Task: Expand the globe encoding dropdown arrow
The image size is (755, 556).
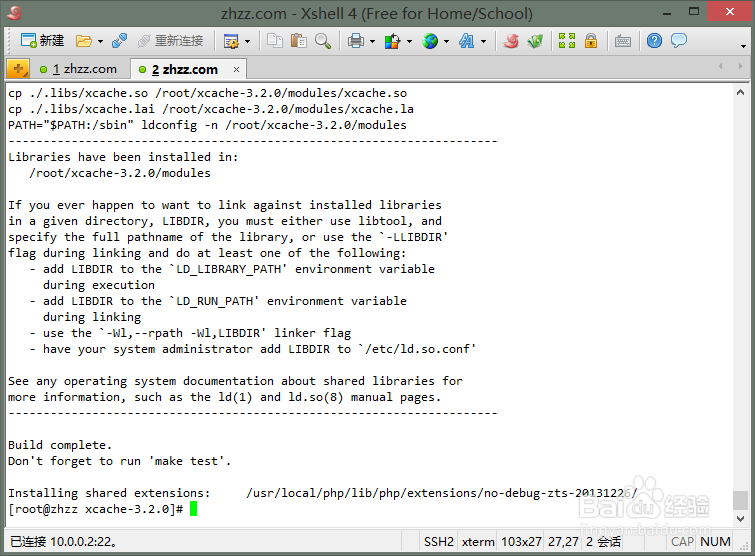Action: click(x=446, y=41)
